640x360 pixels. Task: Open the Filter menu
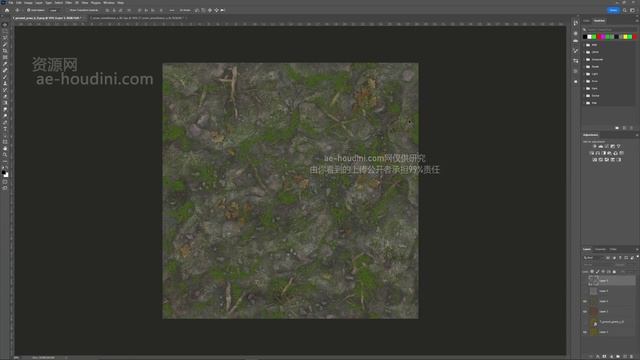coord(69,3)
